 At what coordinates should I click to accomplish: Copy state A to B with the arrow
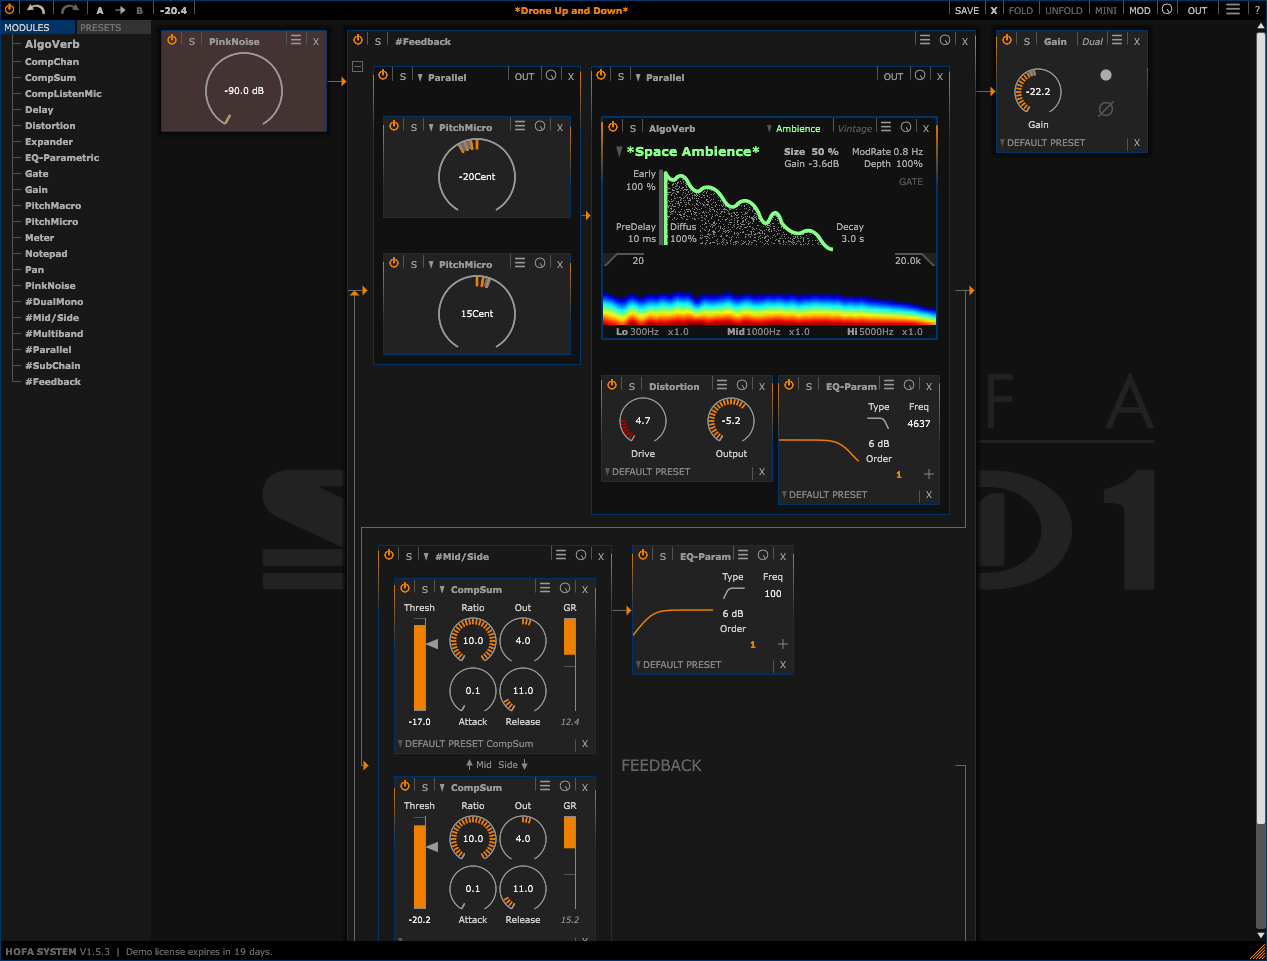point(120,10)
